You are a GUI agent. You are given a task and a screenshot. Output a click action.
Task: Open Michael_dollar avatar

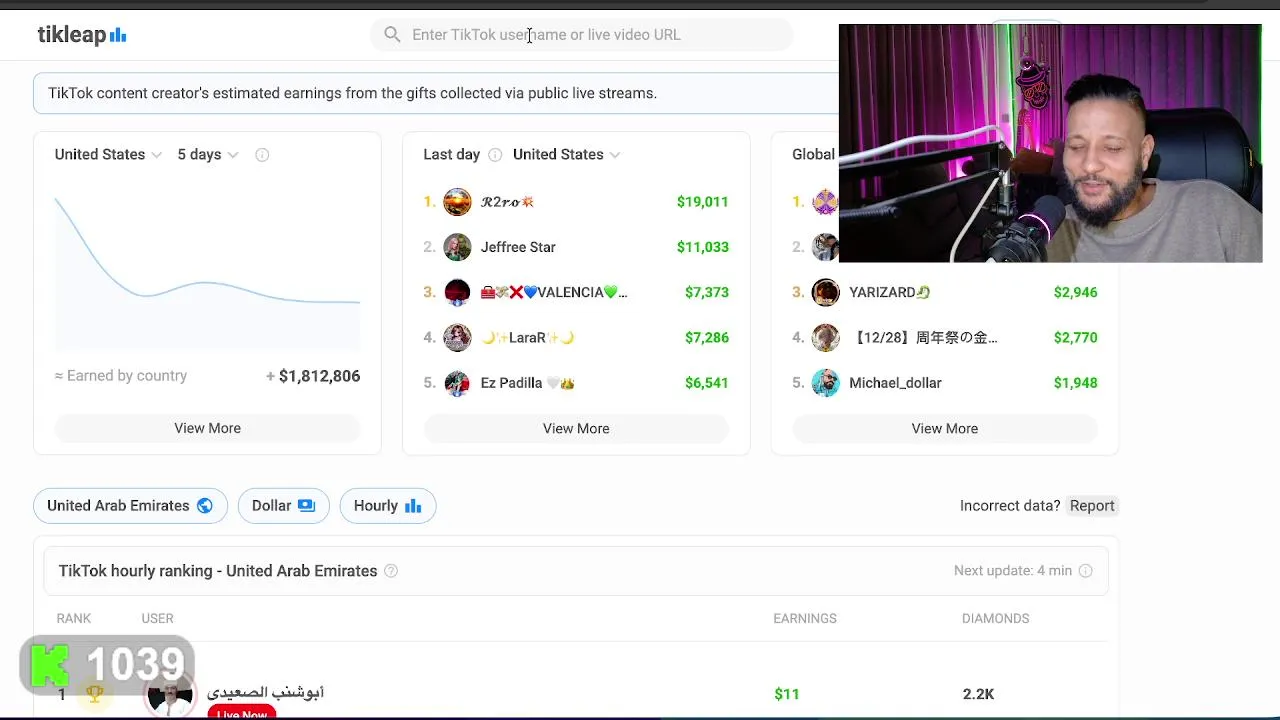pos(825,383)
